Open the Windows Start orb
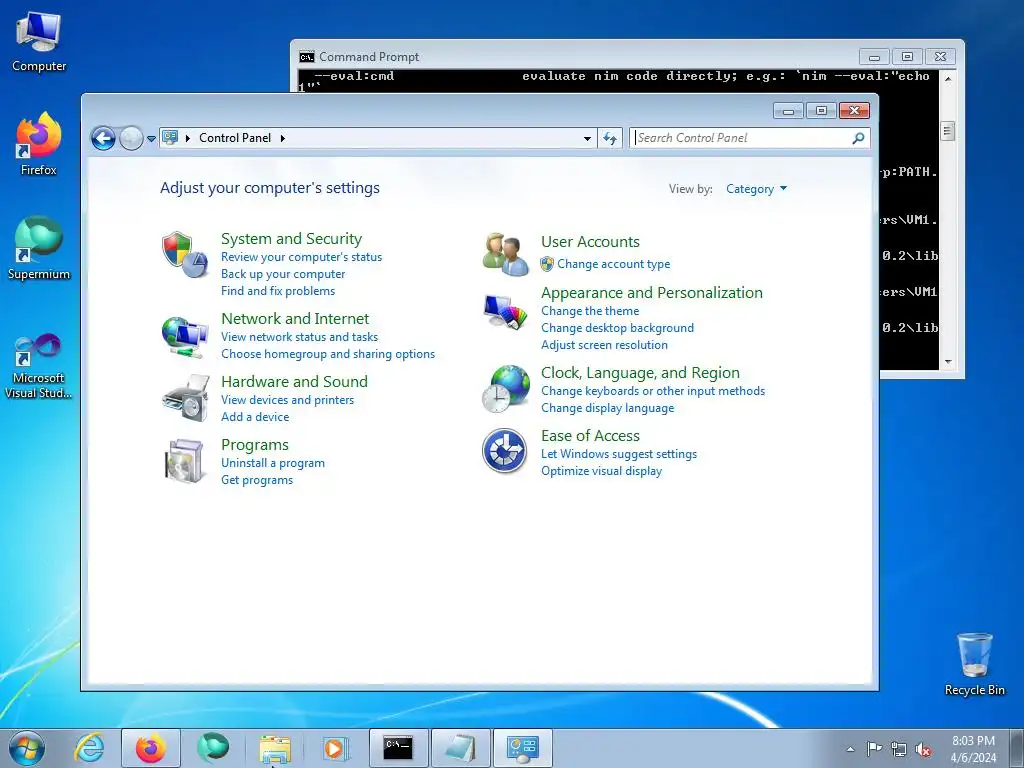Screen dimensions: 1024x768 click(27, 748)
